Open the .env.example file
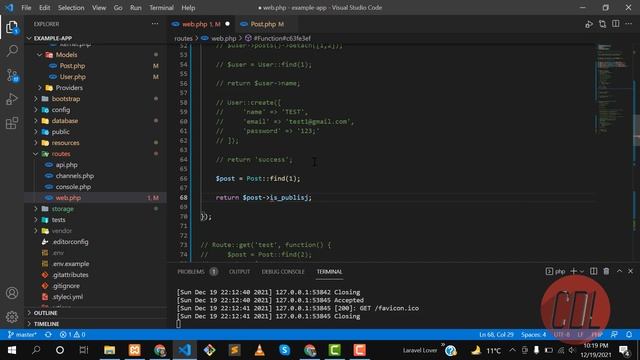The width and height of the screenshot is (640, 360). (x=70, y=264)
